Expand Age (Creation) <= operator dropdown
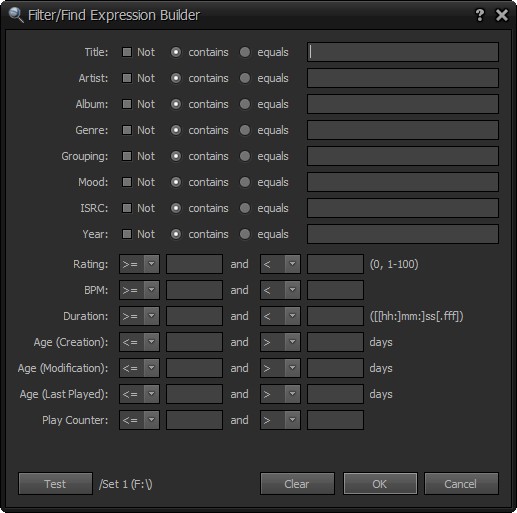 [x=139, y=342]
